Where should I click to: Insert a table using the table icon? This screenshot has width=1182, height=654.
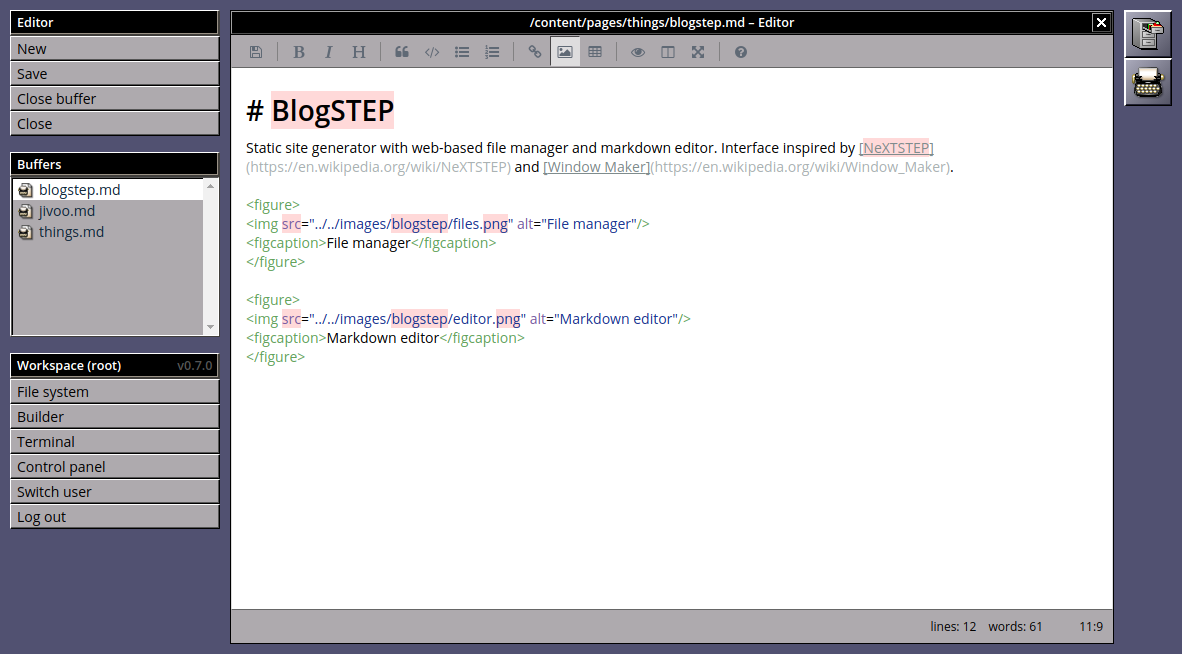[595, 52]
